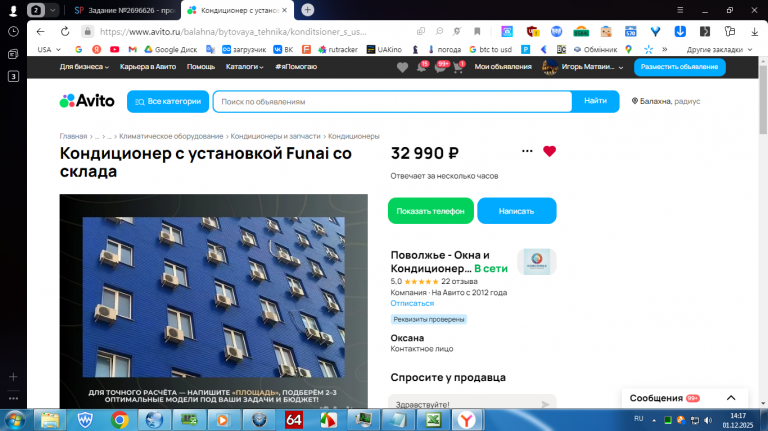Click the seller logo image

point(537,262)
